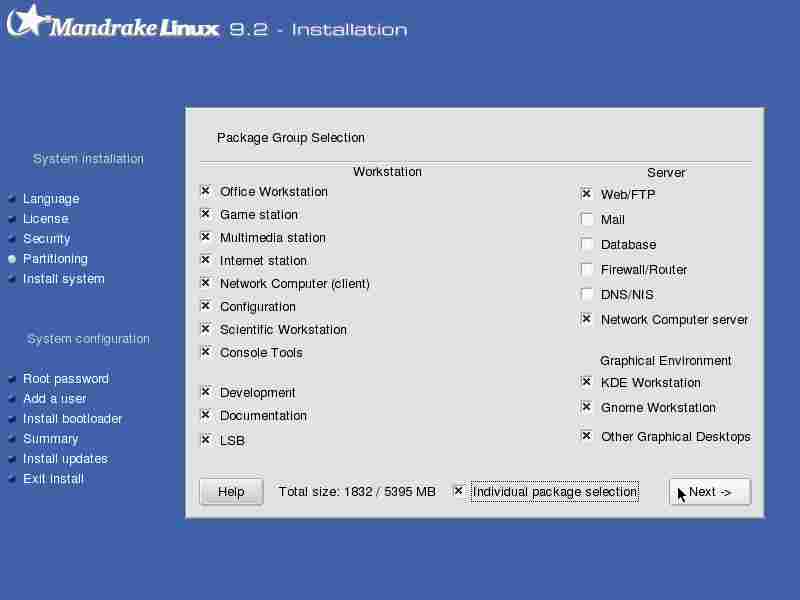Select the Security step label
Image resolution: width=800 pixels, height=600 pixels.
click(x=46, y=239)
